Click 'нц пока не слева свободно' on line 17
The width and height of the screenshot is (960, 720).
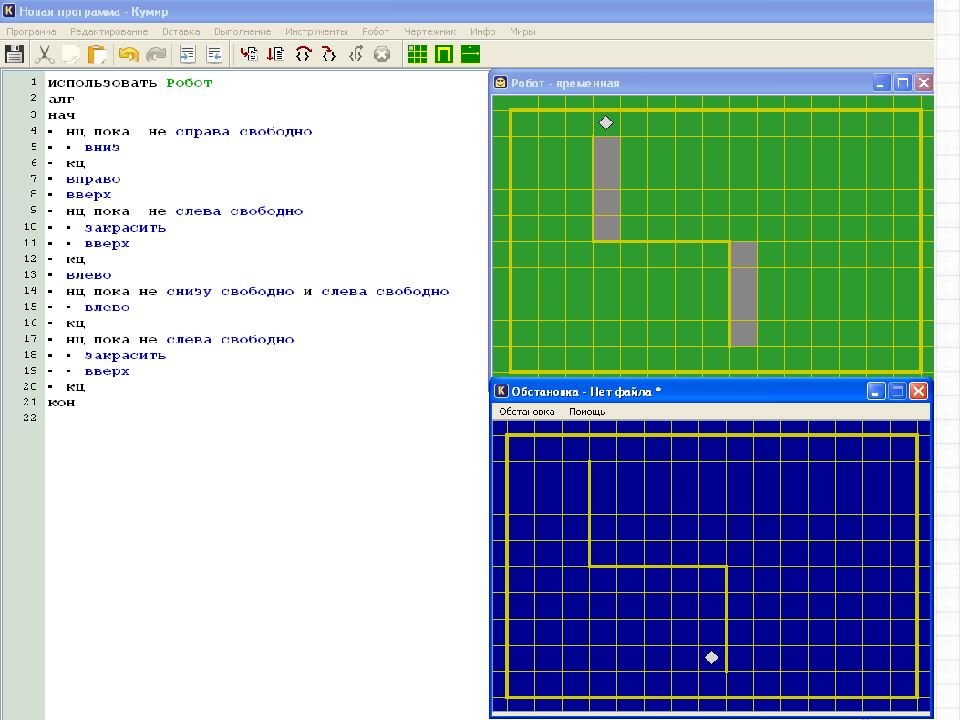[180, 339]
